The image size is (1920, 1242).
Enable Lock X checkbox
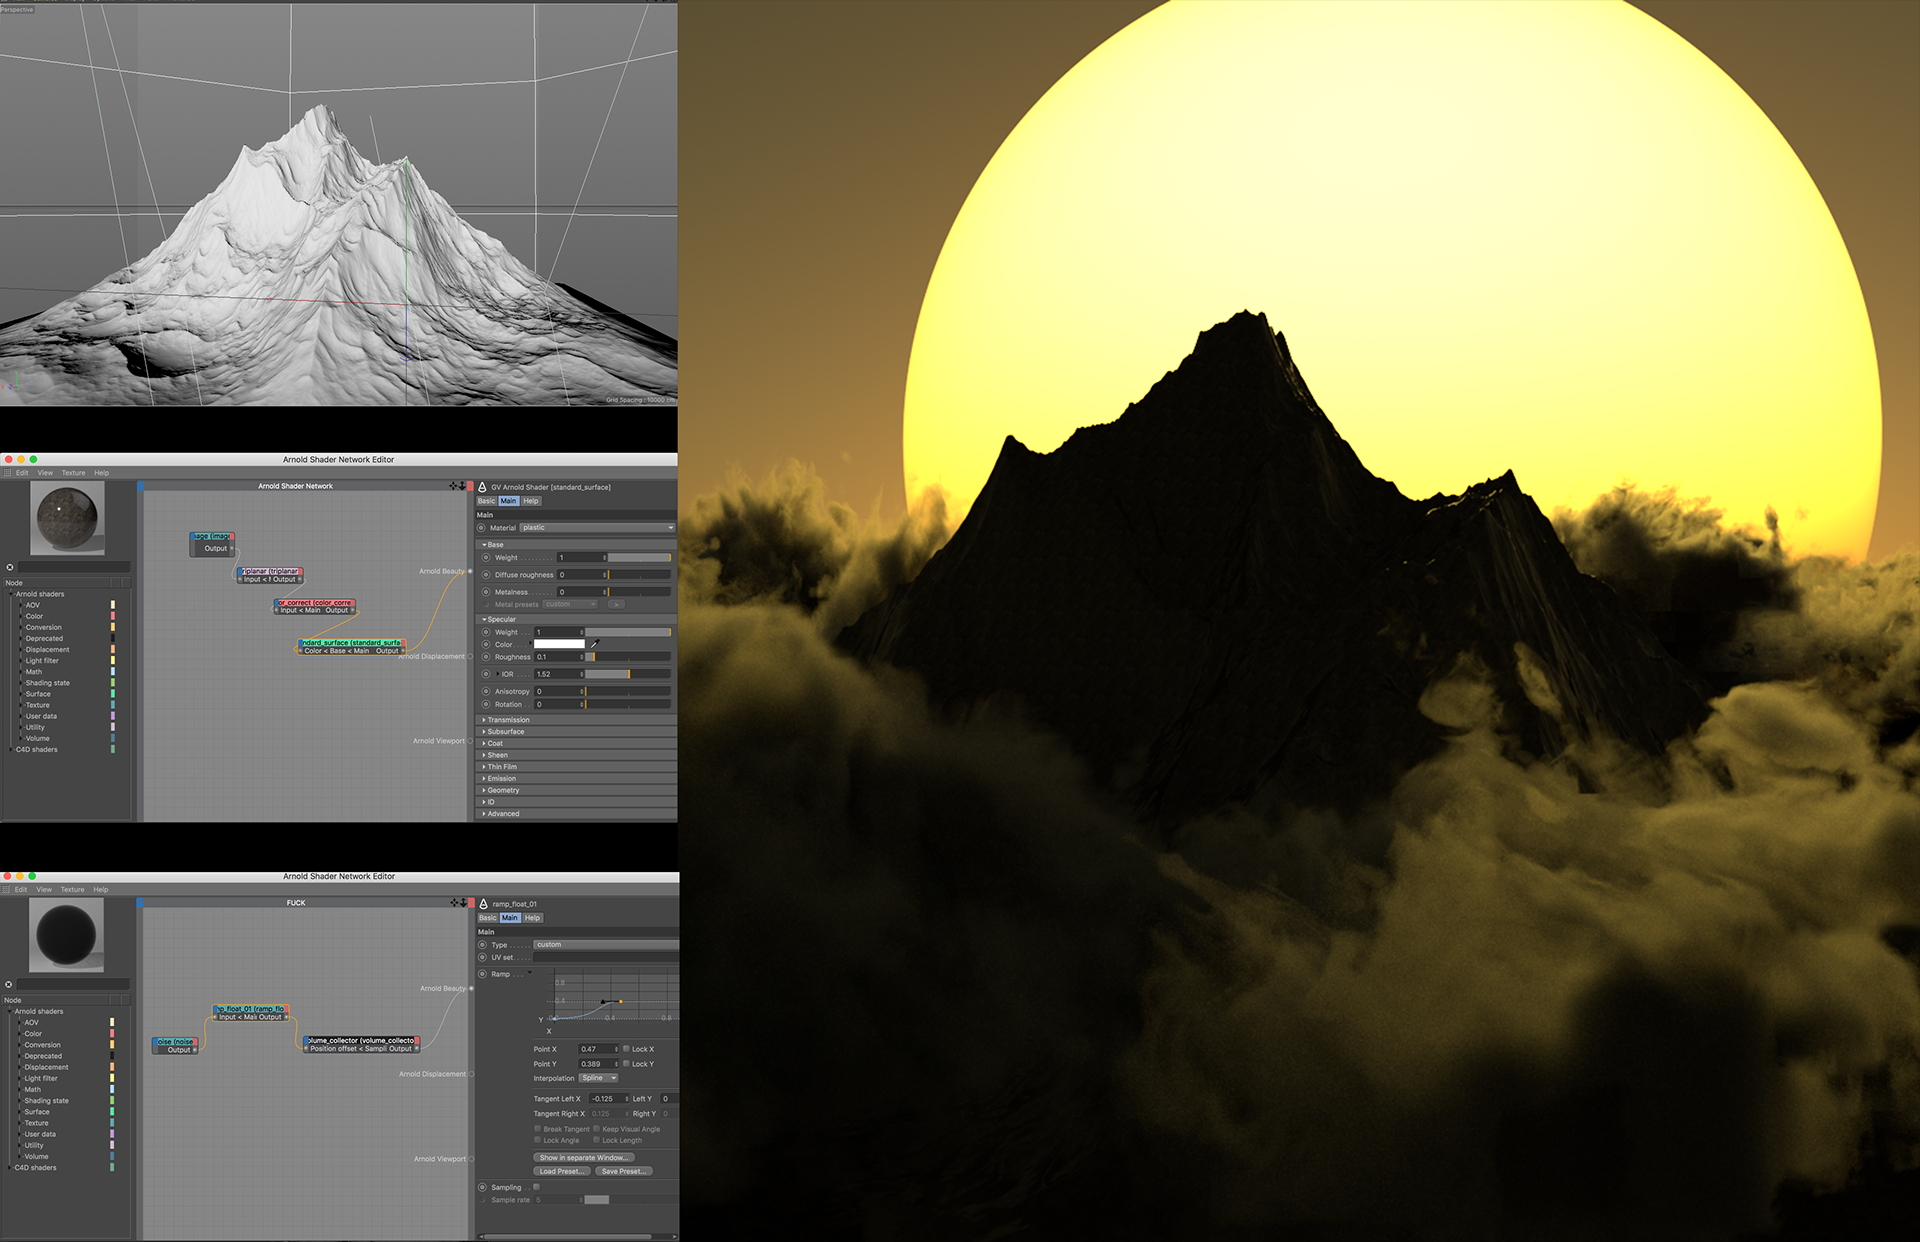click(626, 1049)
